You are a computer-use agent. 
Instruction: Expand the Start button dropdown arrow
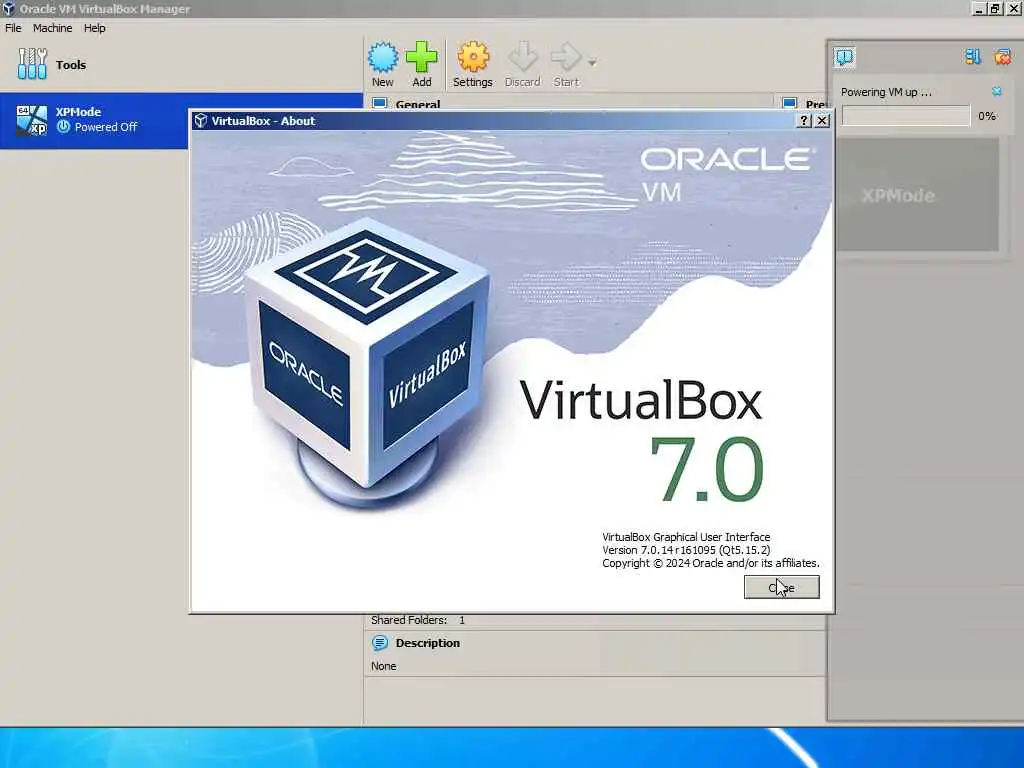click(592, 63)
